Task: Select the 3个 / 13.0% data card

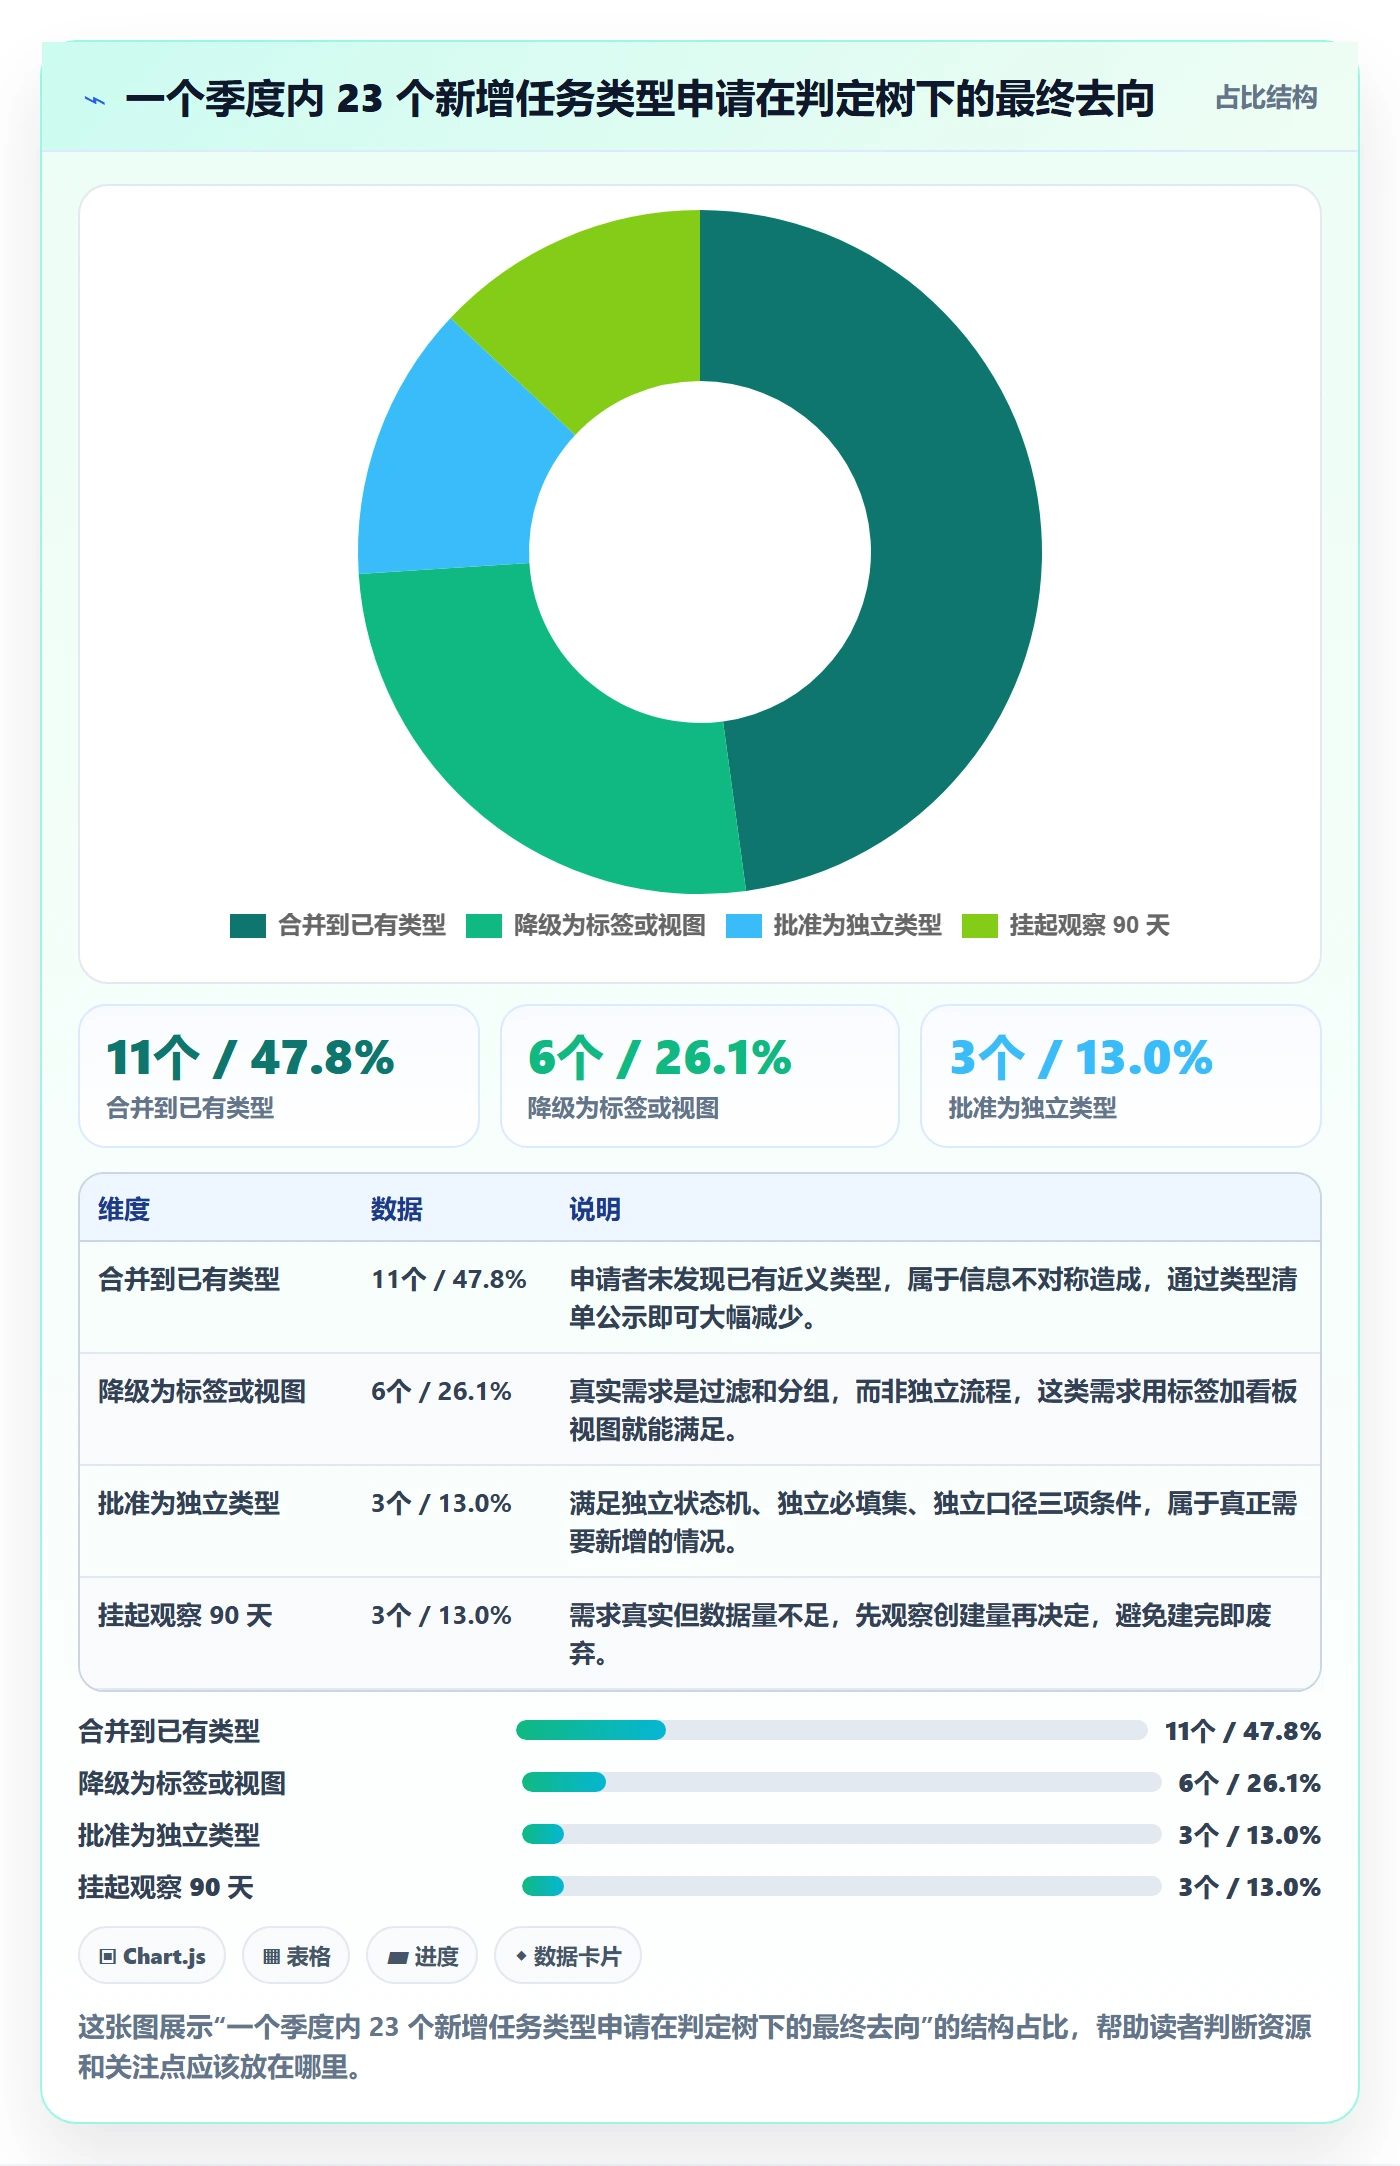Action: (1121, 1076)
